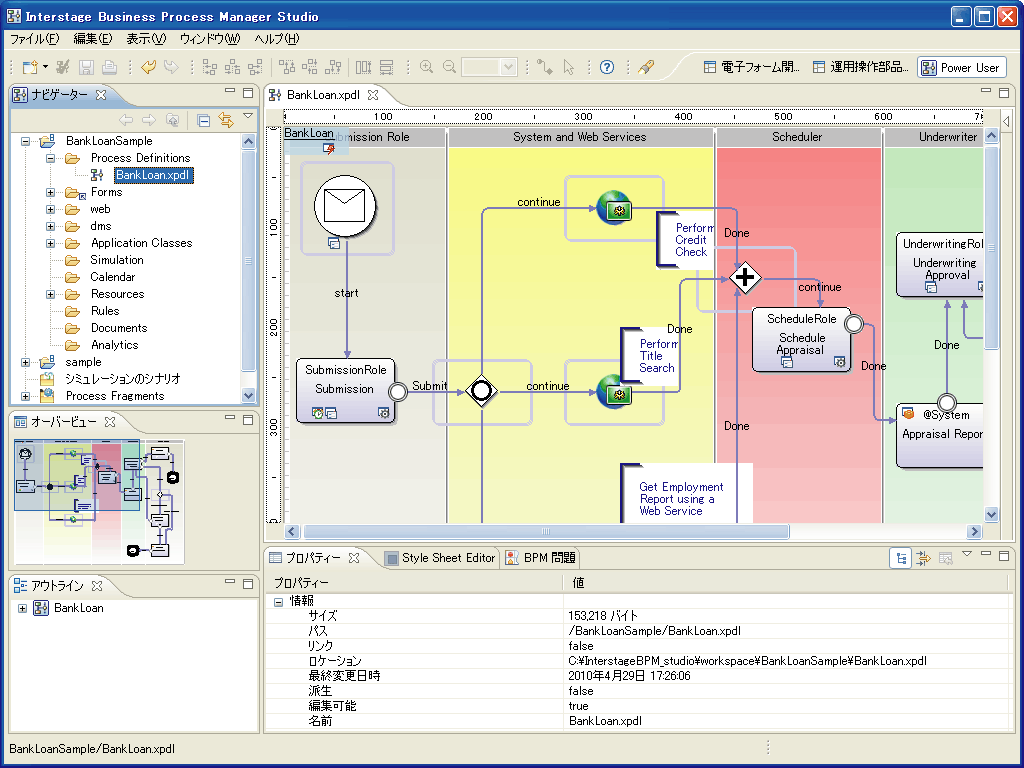Open the ウィンドウ(W) menu
The image size is (1024, 768).
point(210,39)
